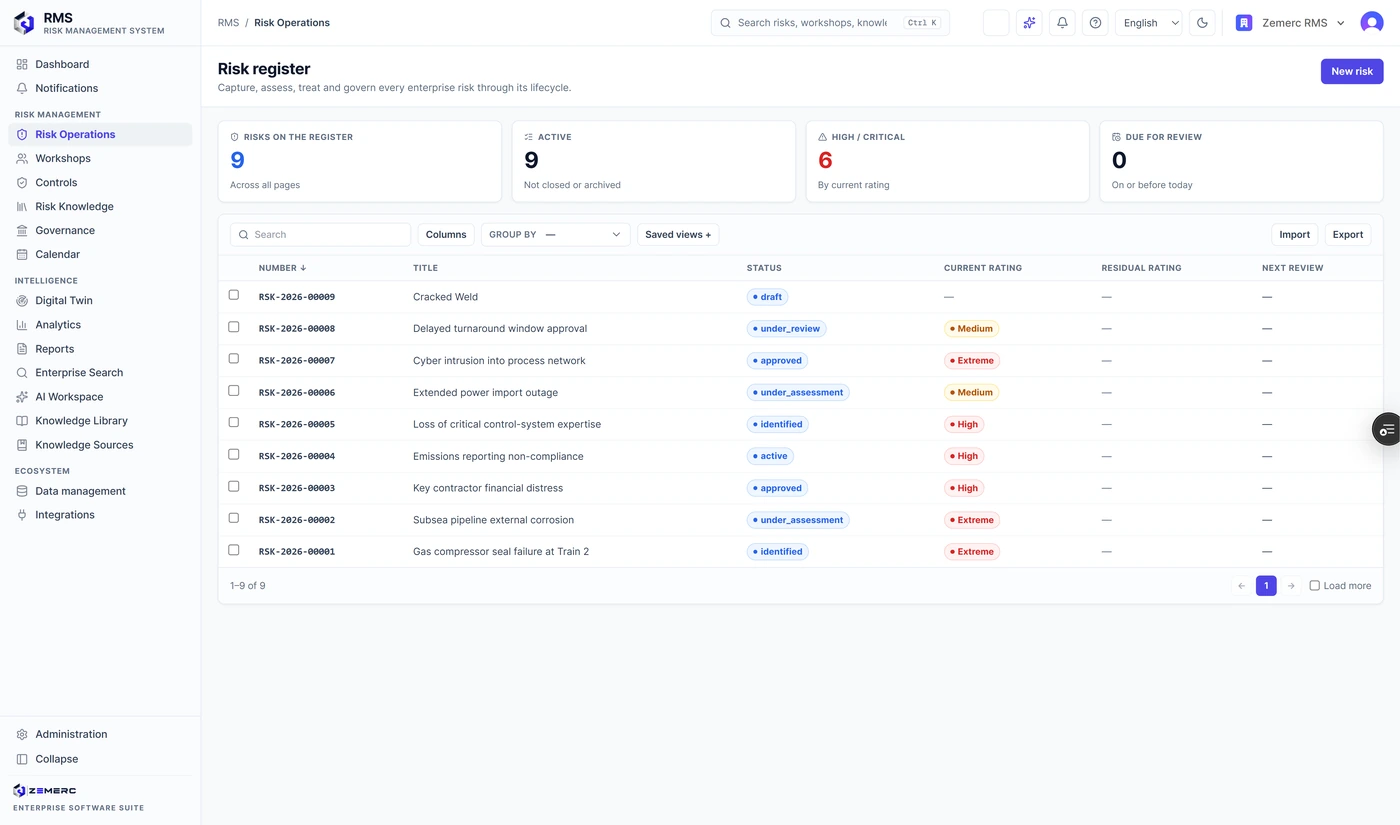Open the AI sparkle assistant icon
Viewport: 1400px width, 825px height.
coord(1029,23)
